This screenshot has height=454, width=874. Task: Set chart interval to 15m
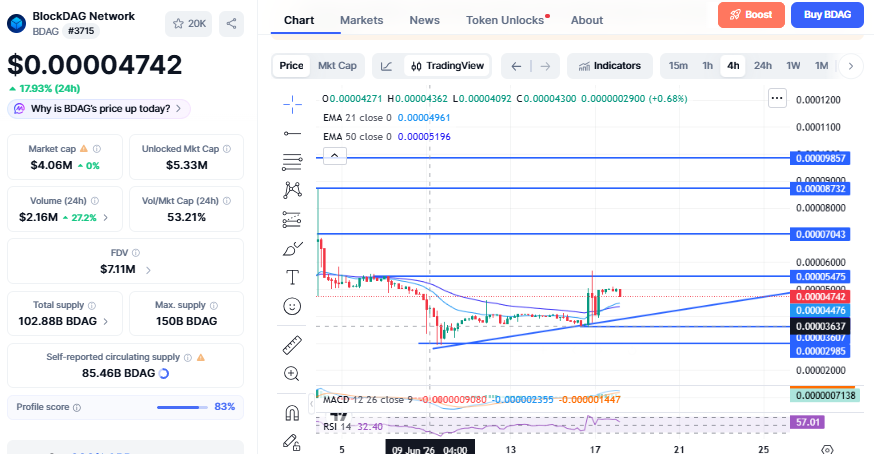[x=678, y=66]
